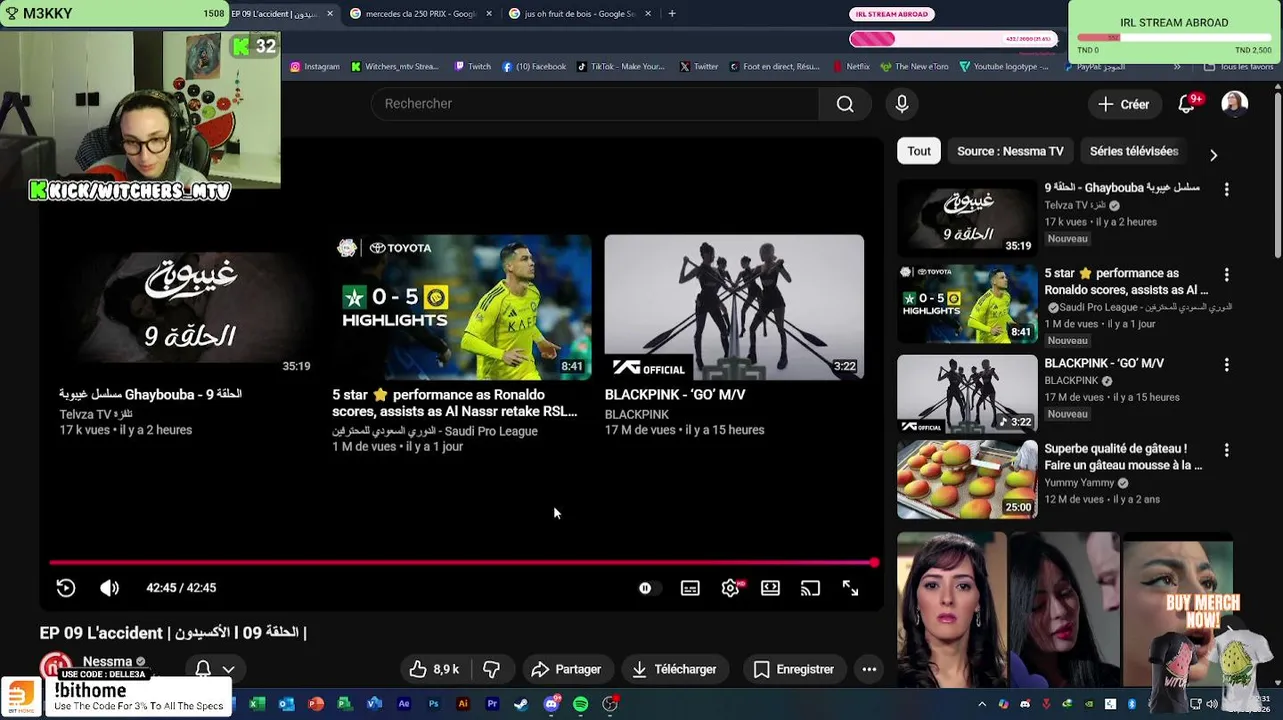Image resolution: width=1283 pixels, height=720 pixels.
Task: Play end-screen Ronaldo highlights suggestion
Action: tap(461, 307)
